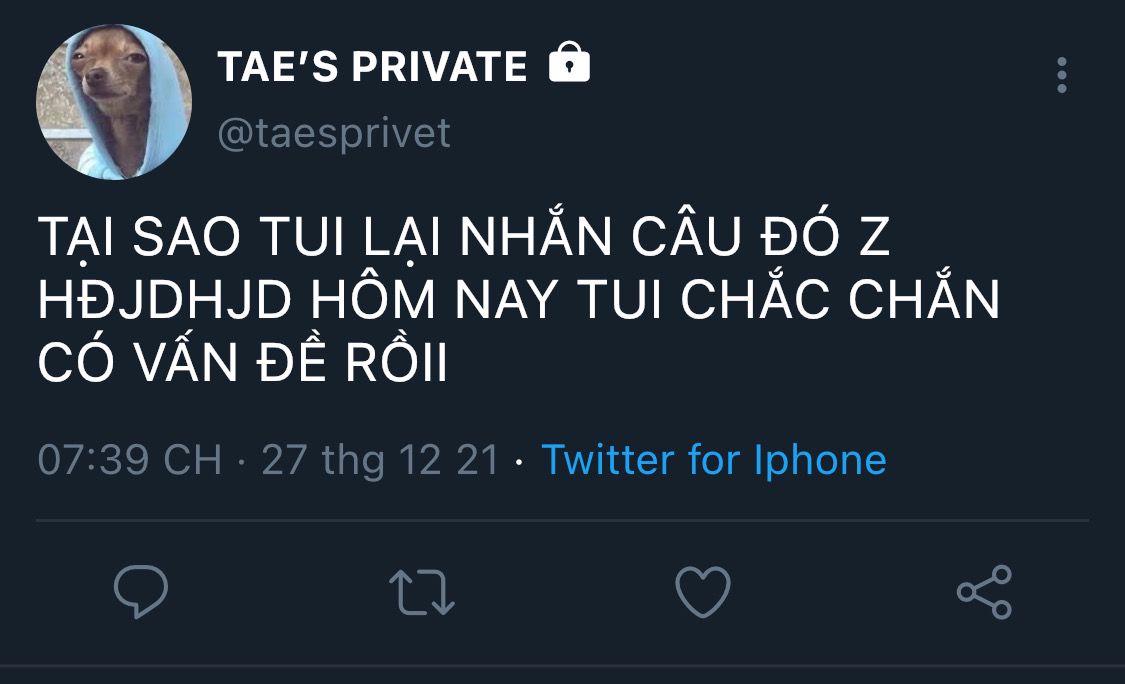Retweet this post using the arrows icon
Screen dimensions: 1125x684
pyautogui.click(x=421, y=592)
